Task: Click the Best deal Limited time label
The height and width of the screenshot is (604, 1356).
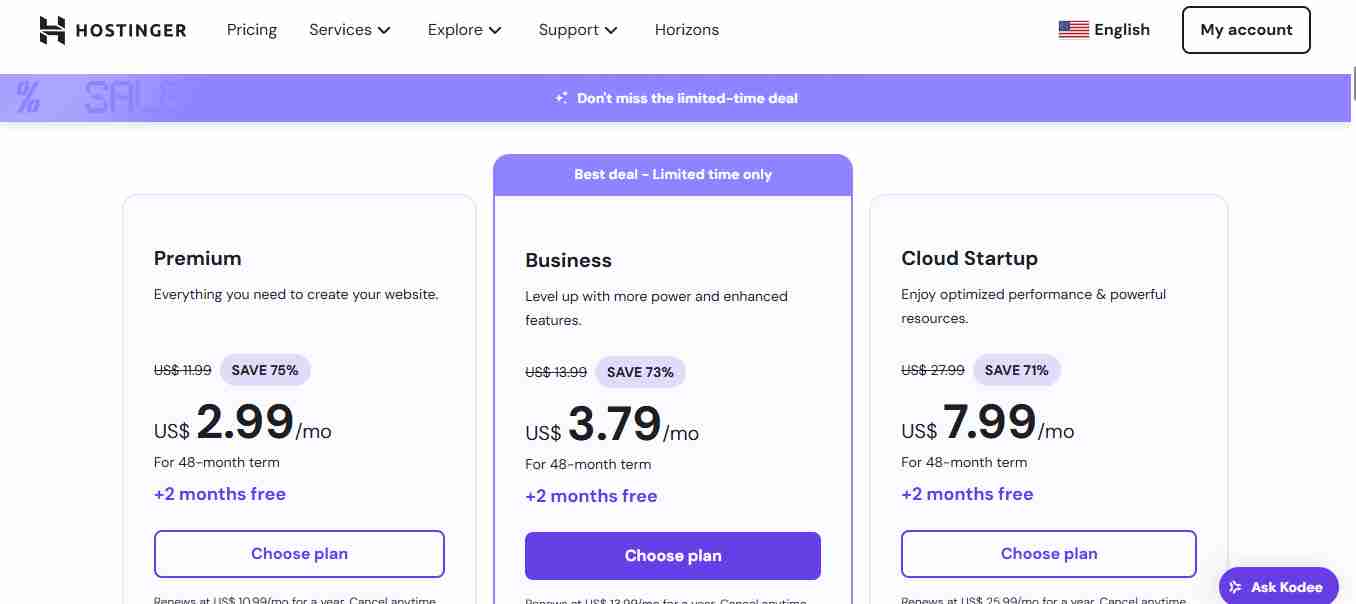Action: point(673,174)
